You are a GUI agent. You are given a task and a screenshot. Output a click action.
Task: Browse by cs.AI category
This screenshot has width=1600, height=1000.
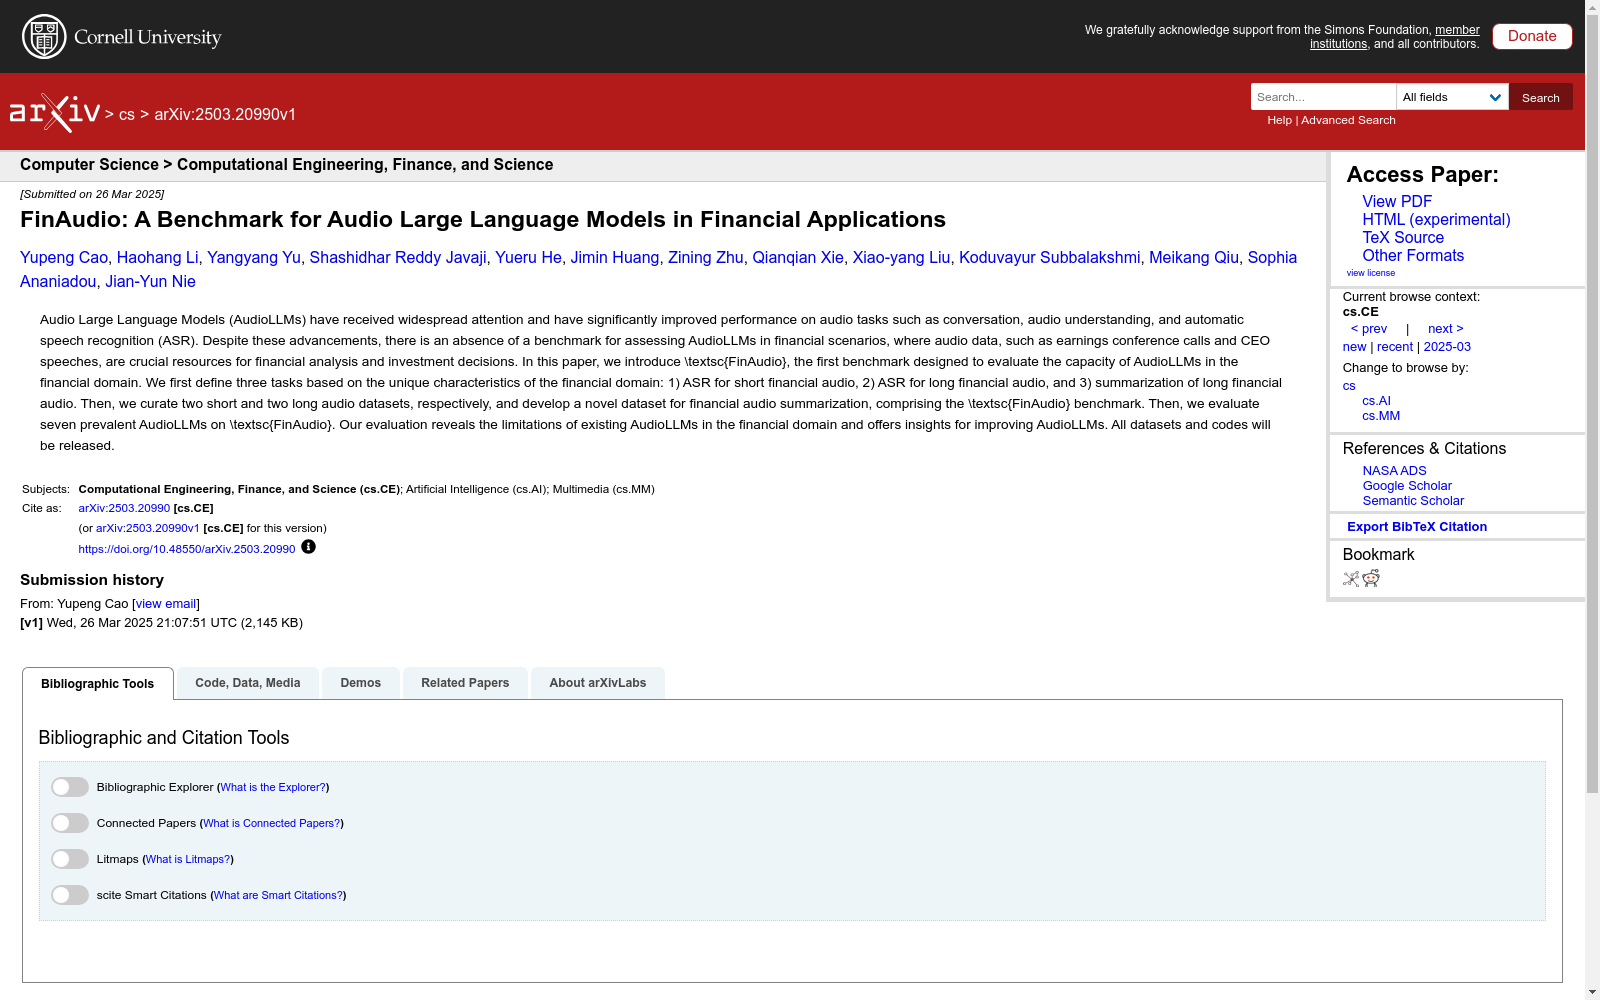coord(1376,401)
